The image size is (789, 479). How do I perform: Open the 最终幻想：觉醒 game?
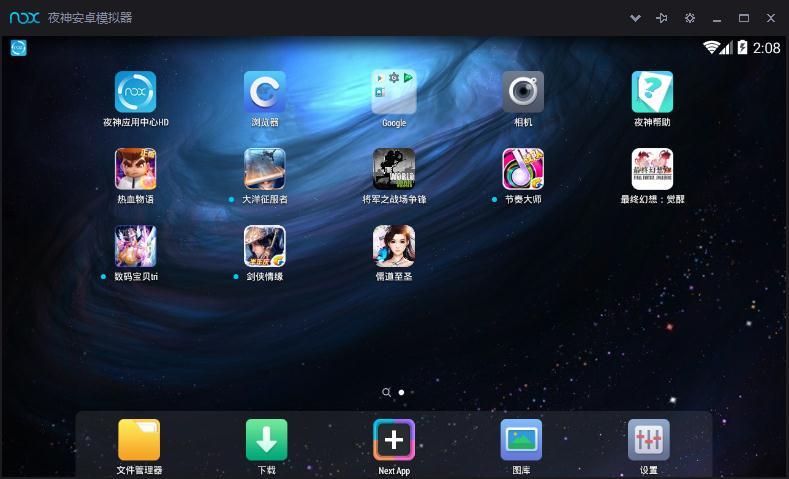(x=652, y=169)
